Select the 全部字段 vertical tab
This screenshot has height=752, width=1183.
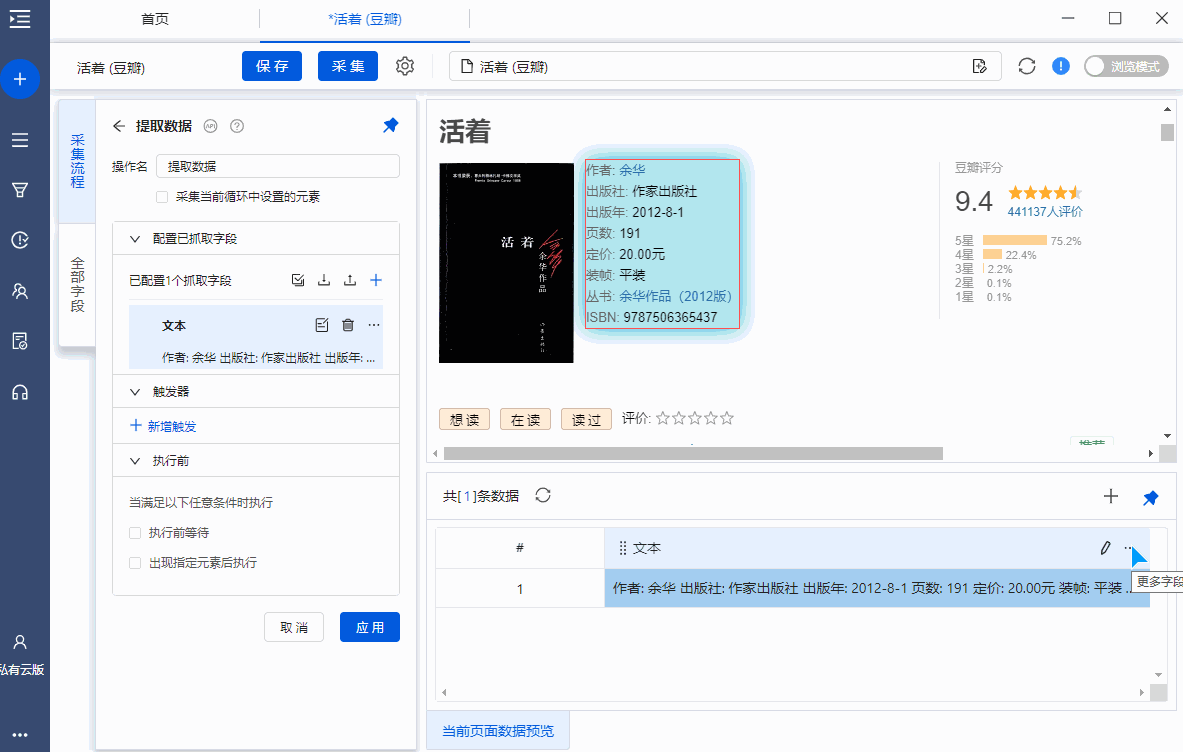click(77, 285)
